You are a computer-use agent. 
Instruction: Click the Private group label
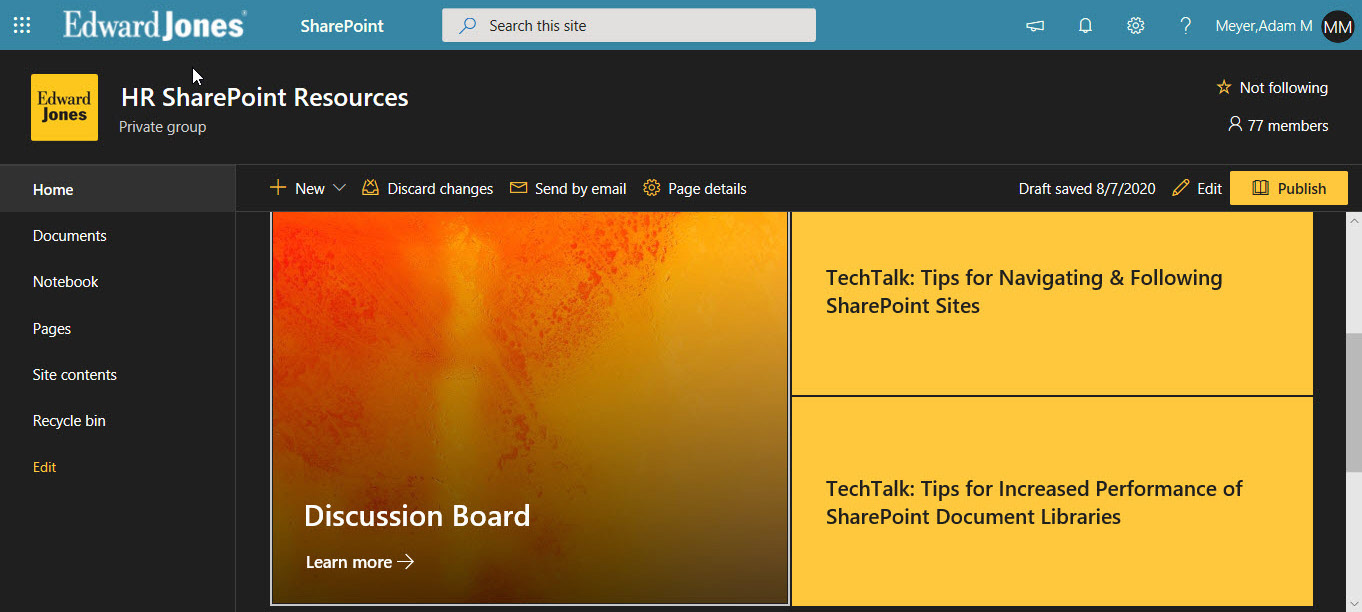pyautogui.click(x=163, y=127)
